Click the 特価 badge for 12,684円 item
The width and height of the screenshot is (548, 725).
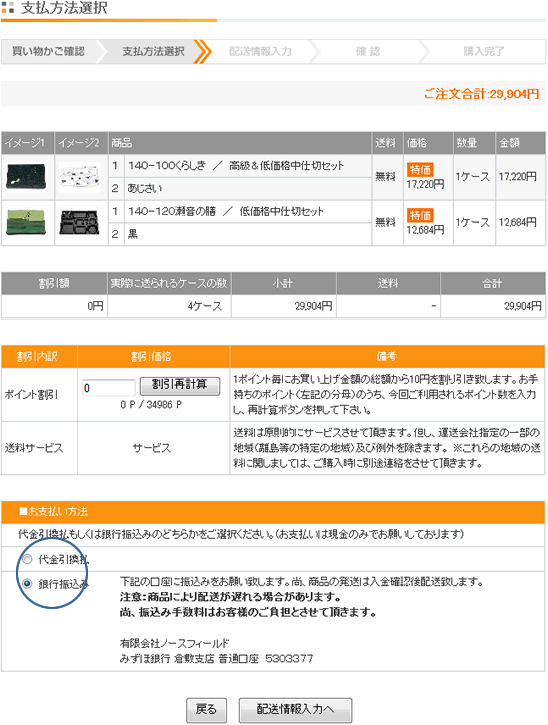coord(420,215)
